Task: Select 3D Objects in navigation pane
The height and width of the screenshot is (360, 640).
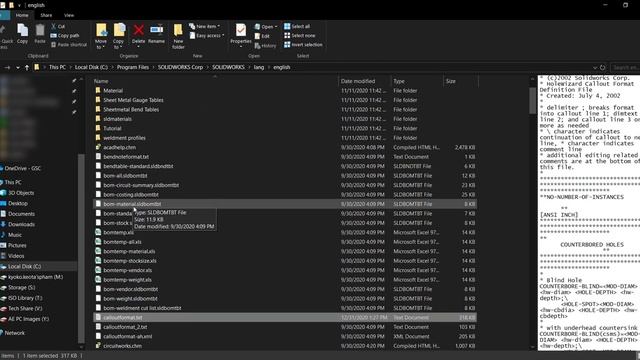Action: (x=21, y=193)
